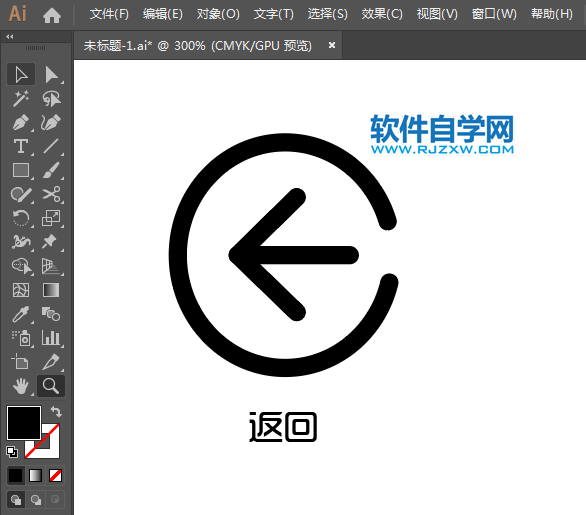The width and height of the screenshot is (586, 515).
Task: Select the Scissors tool
Action: pos(51,194)
